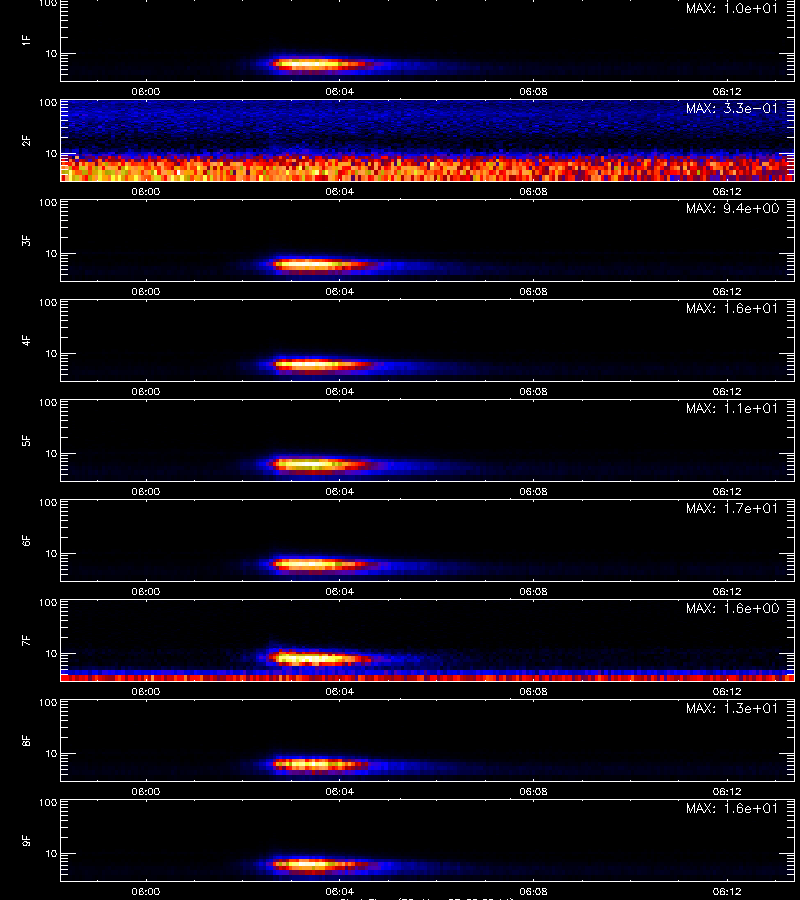Click the 06:08 time label under panel 2F
This screenshot has width=800, height=900.
(x=533, y=192)
